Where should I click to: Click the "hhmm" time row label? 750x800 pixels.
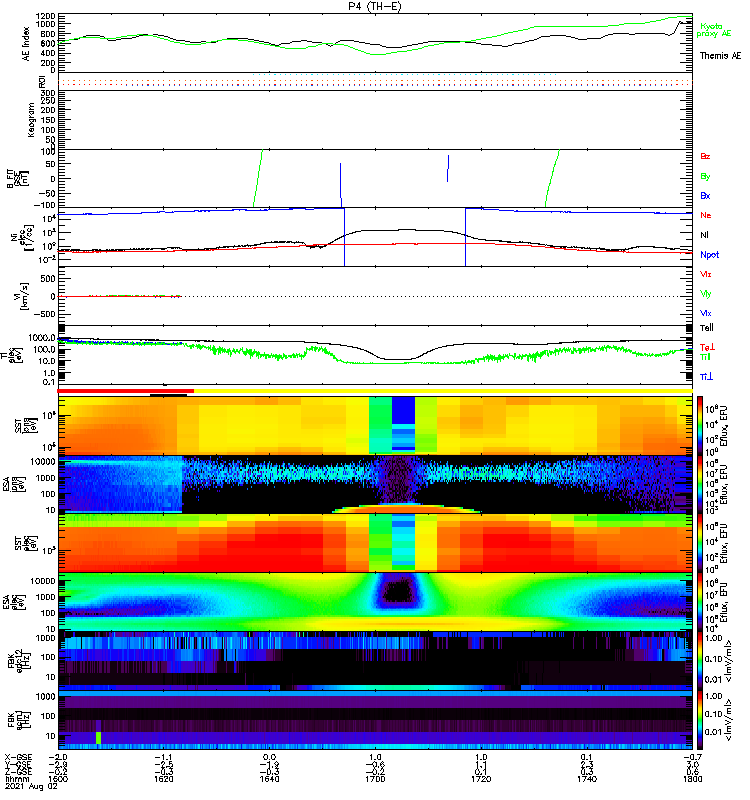point(16,779)
